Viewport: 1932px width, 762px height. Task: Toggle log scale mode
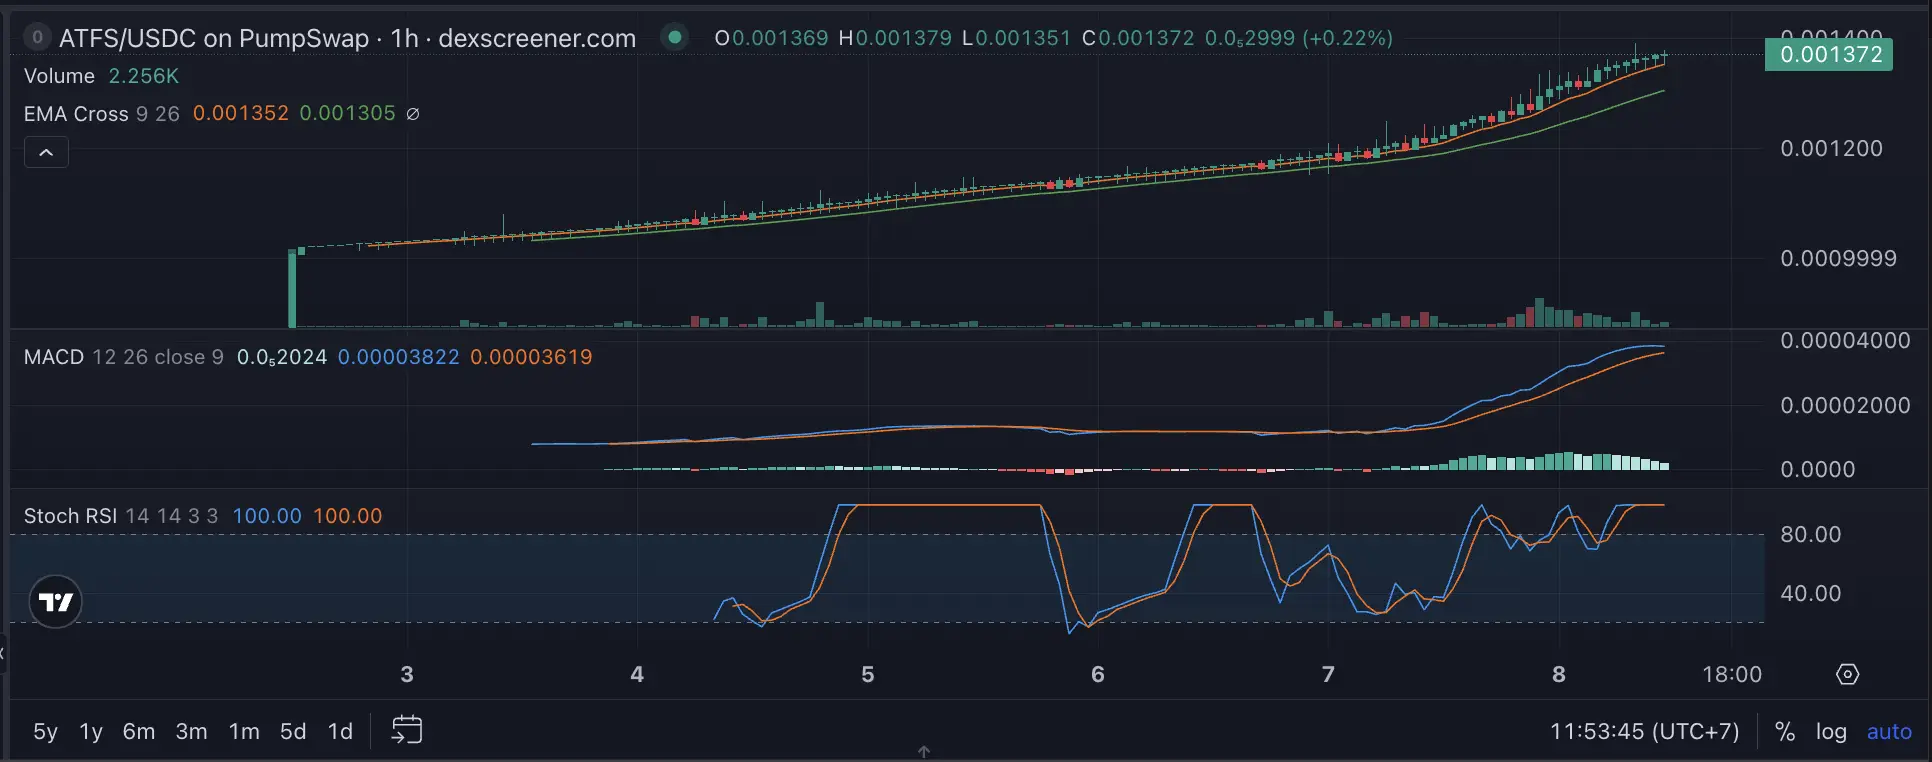(x=1831, y=731)
